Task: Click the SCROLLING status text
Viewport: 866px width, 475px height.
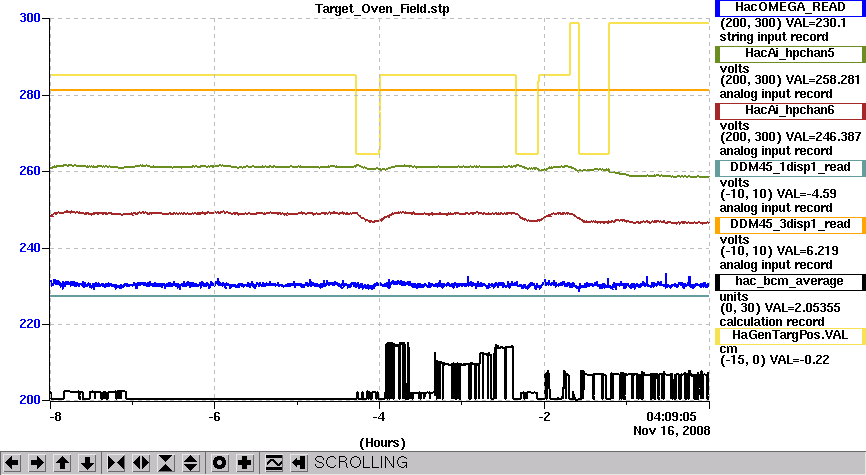Action: click(x=361, y=462)
